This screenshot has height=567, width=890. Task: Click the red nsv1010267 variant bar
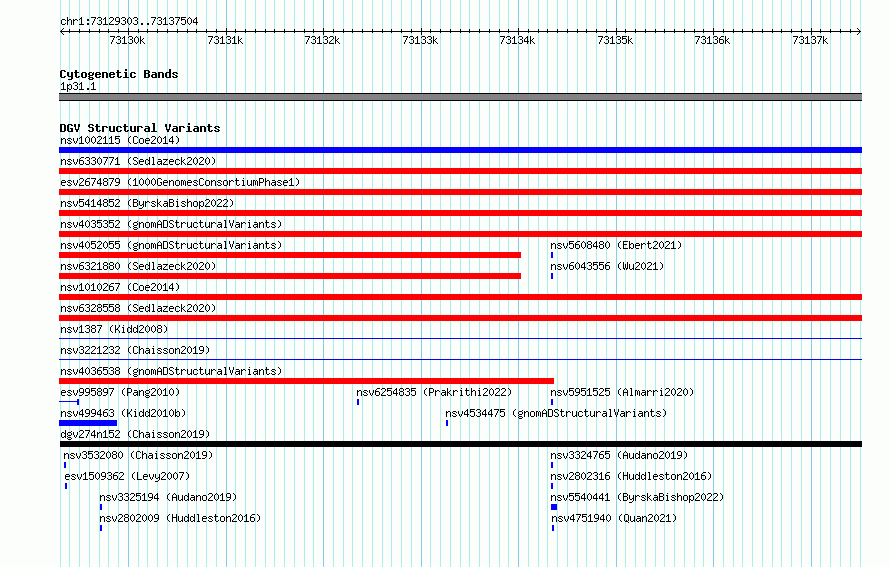click(460, 297)
